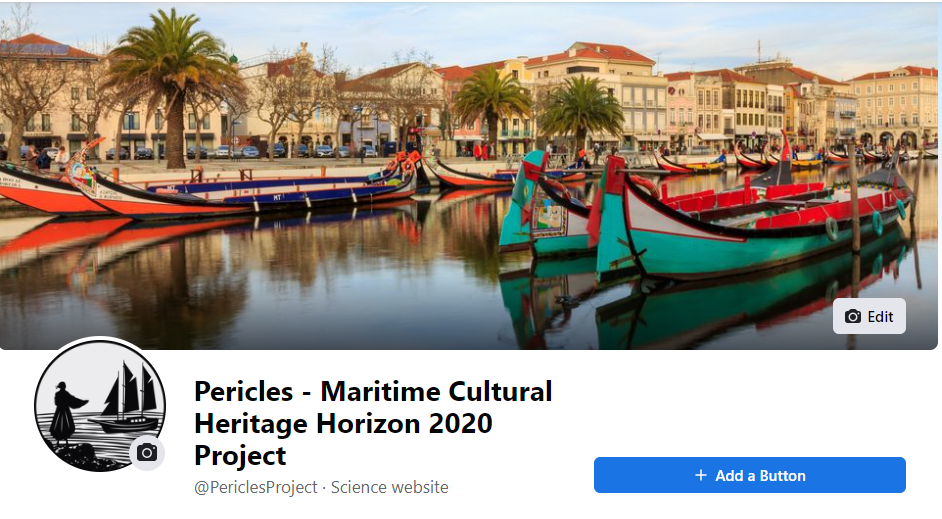Click the camera icon inside the Edit button
The image size is (942, 519).
(x=852, y=317)
